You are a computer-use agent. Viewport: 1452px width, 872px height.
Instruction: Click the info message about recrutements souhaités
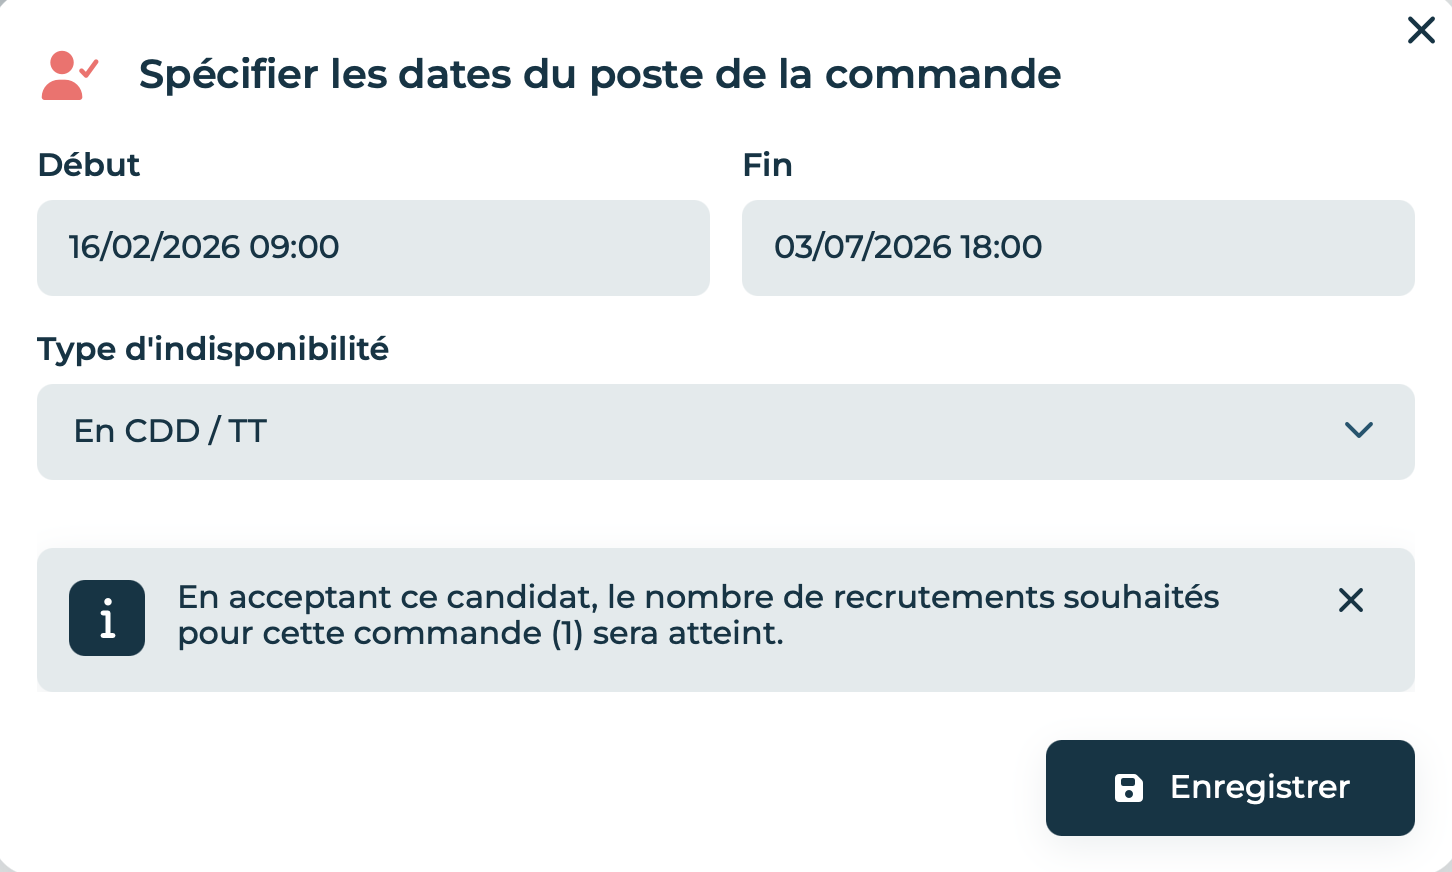pos(698,615)
